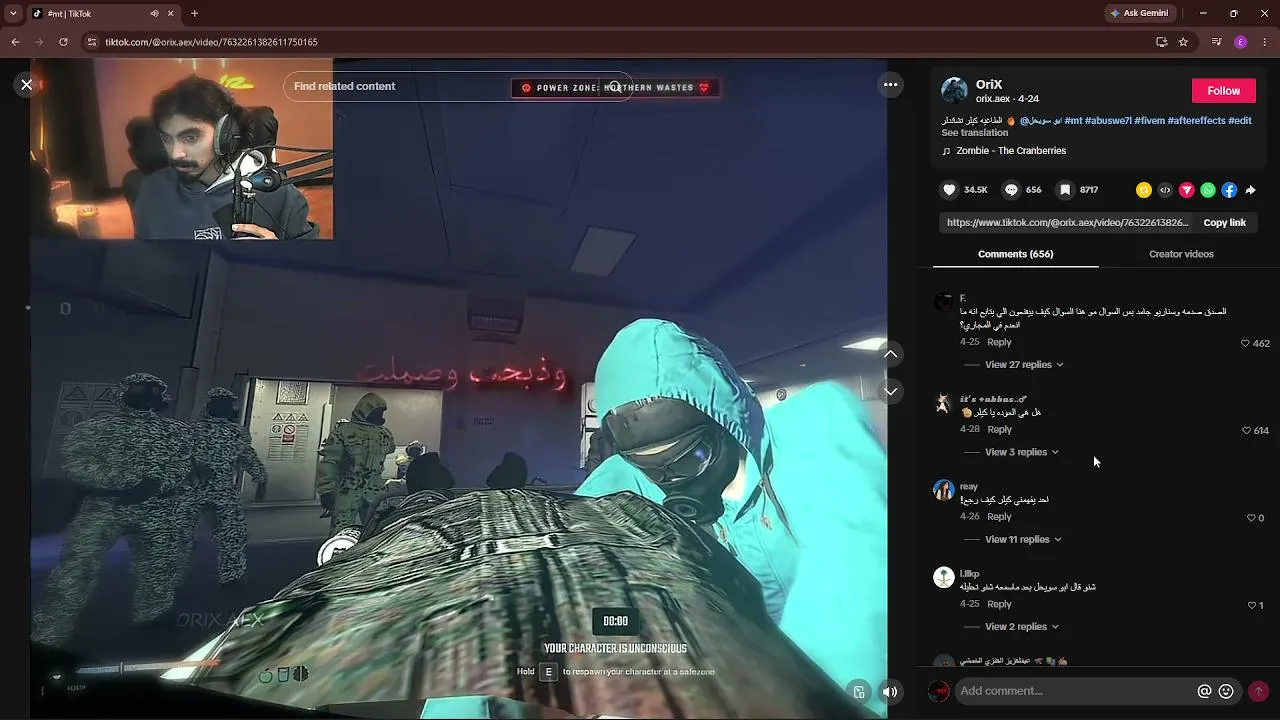Image resolution: width=1280 pixels, height=720 pixels.
Task: Click See translation link
Action: click(x=974, y=133)
